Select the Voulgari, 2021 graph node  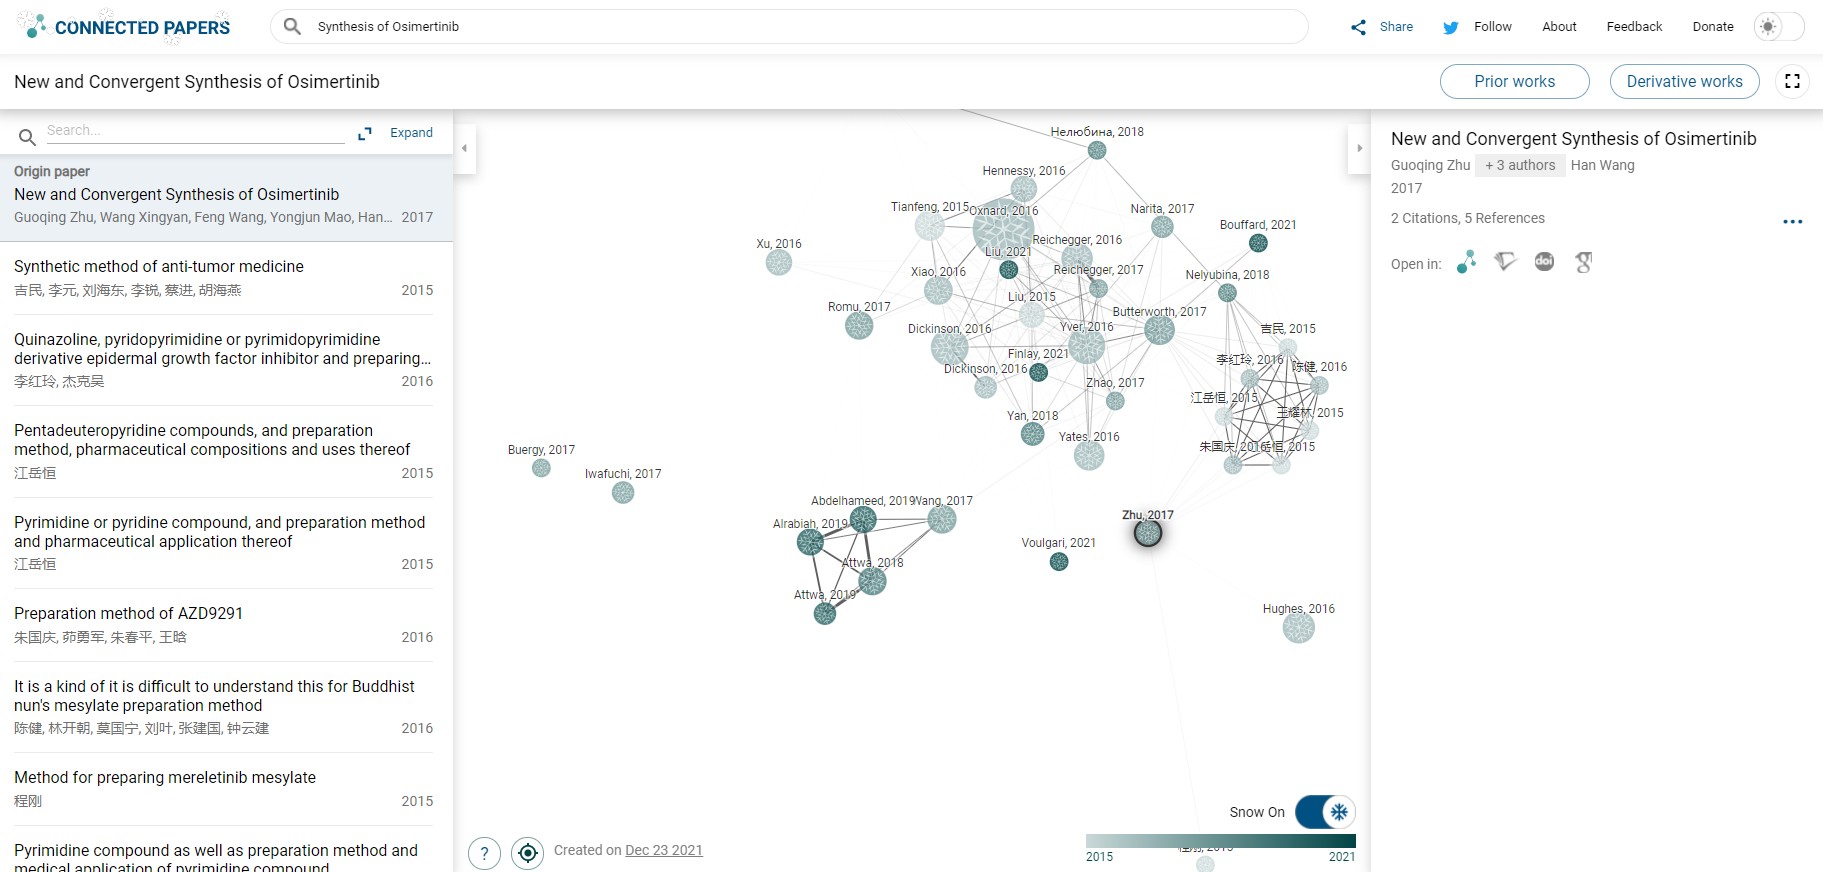coord(1059,562)
